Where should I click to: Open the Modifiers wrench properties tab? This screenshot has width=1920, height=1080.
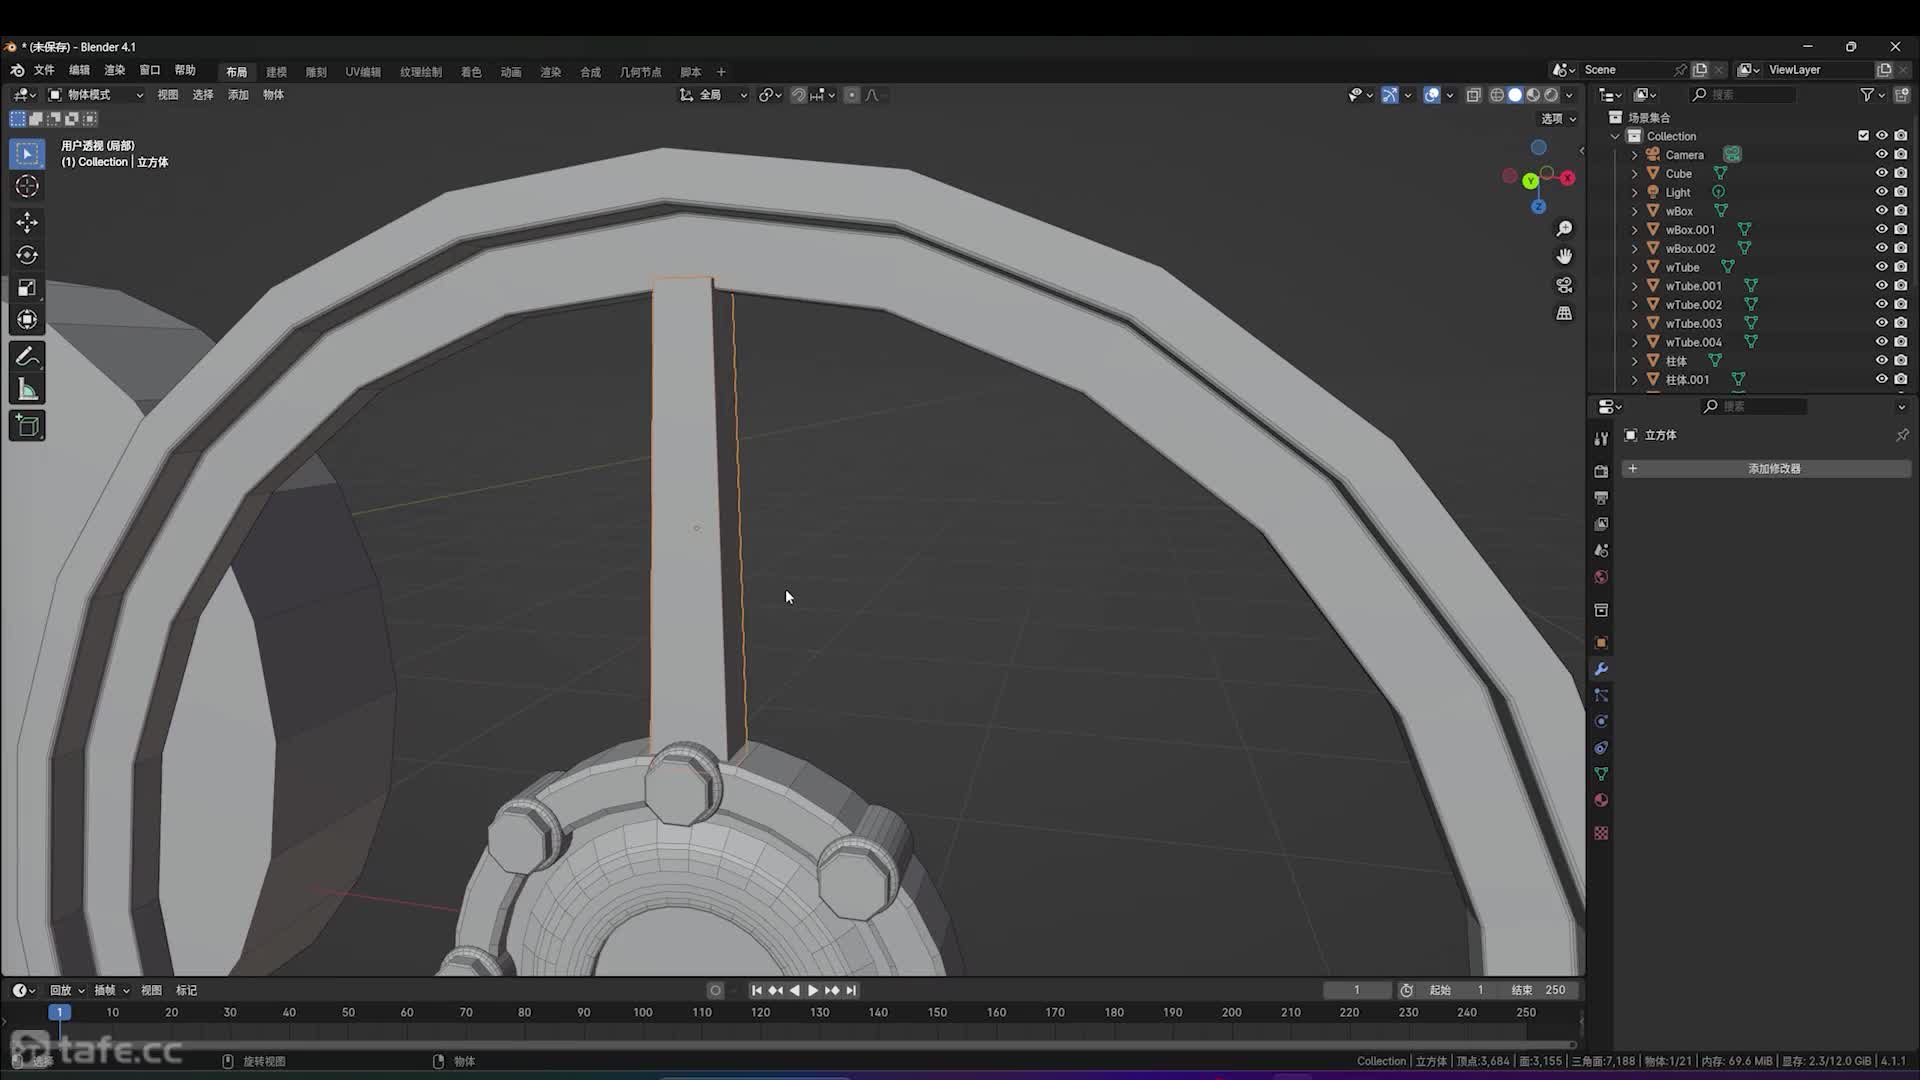tap(1601, 669)
